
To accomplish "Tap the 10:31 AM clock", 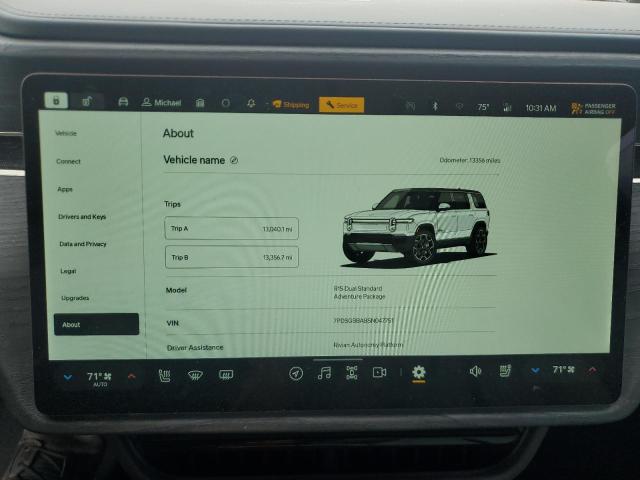I will [x=541, y=108].
